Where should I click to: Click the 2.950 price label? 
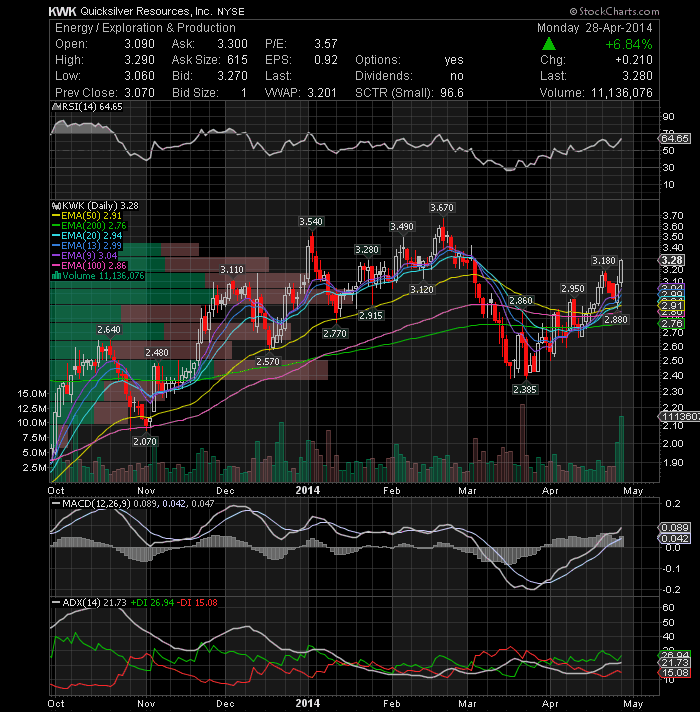[573, 288]
